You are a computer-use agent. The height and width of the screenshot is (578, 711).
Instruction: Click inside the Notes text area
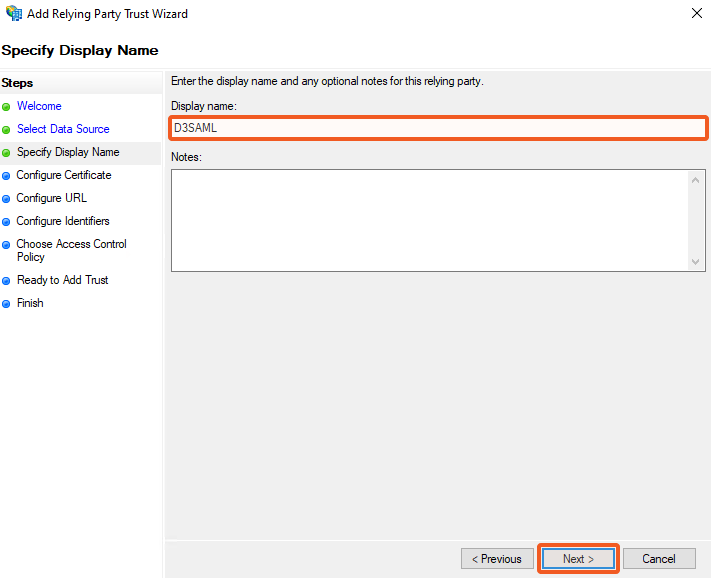430,220
